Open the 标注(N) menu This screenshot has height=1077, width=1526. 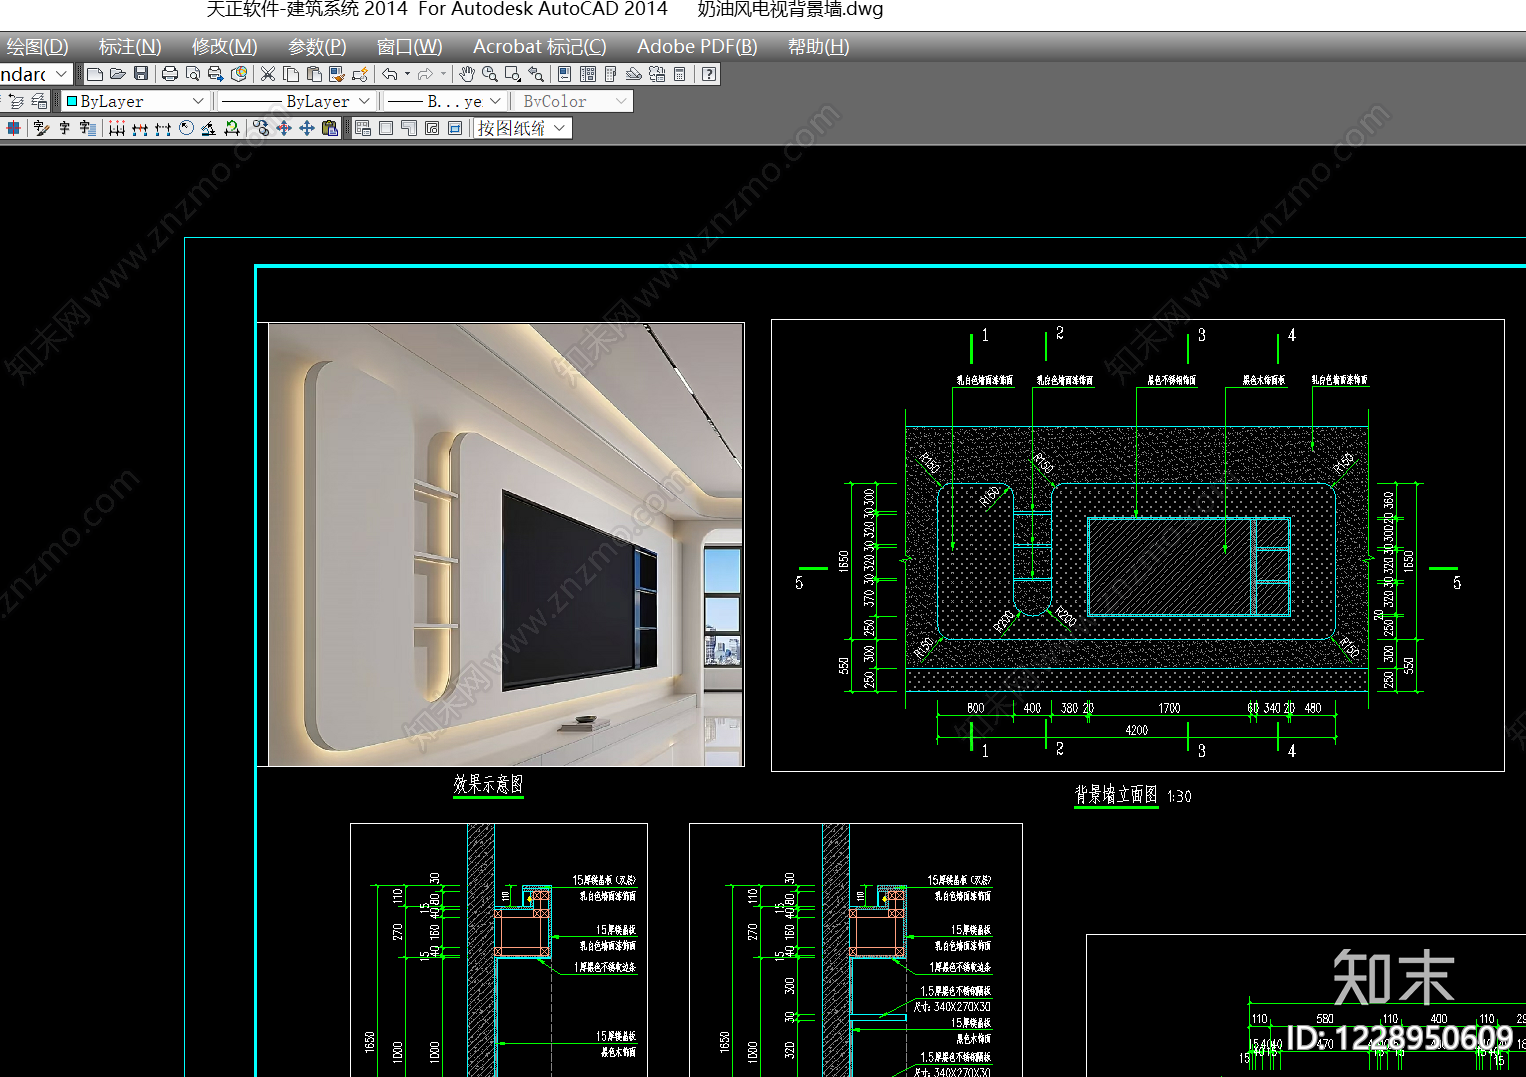pos(130,47)
